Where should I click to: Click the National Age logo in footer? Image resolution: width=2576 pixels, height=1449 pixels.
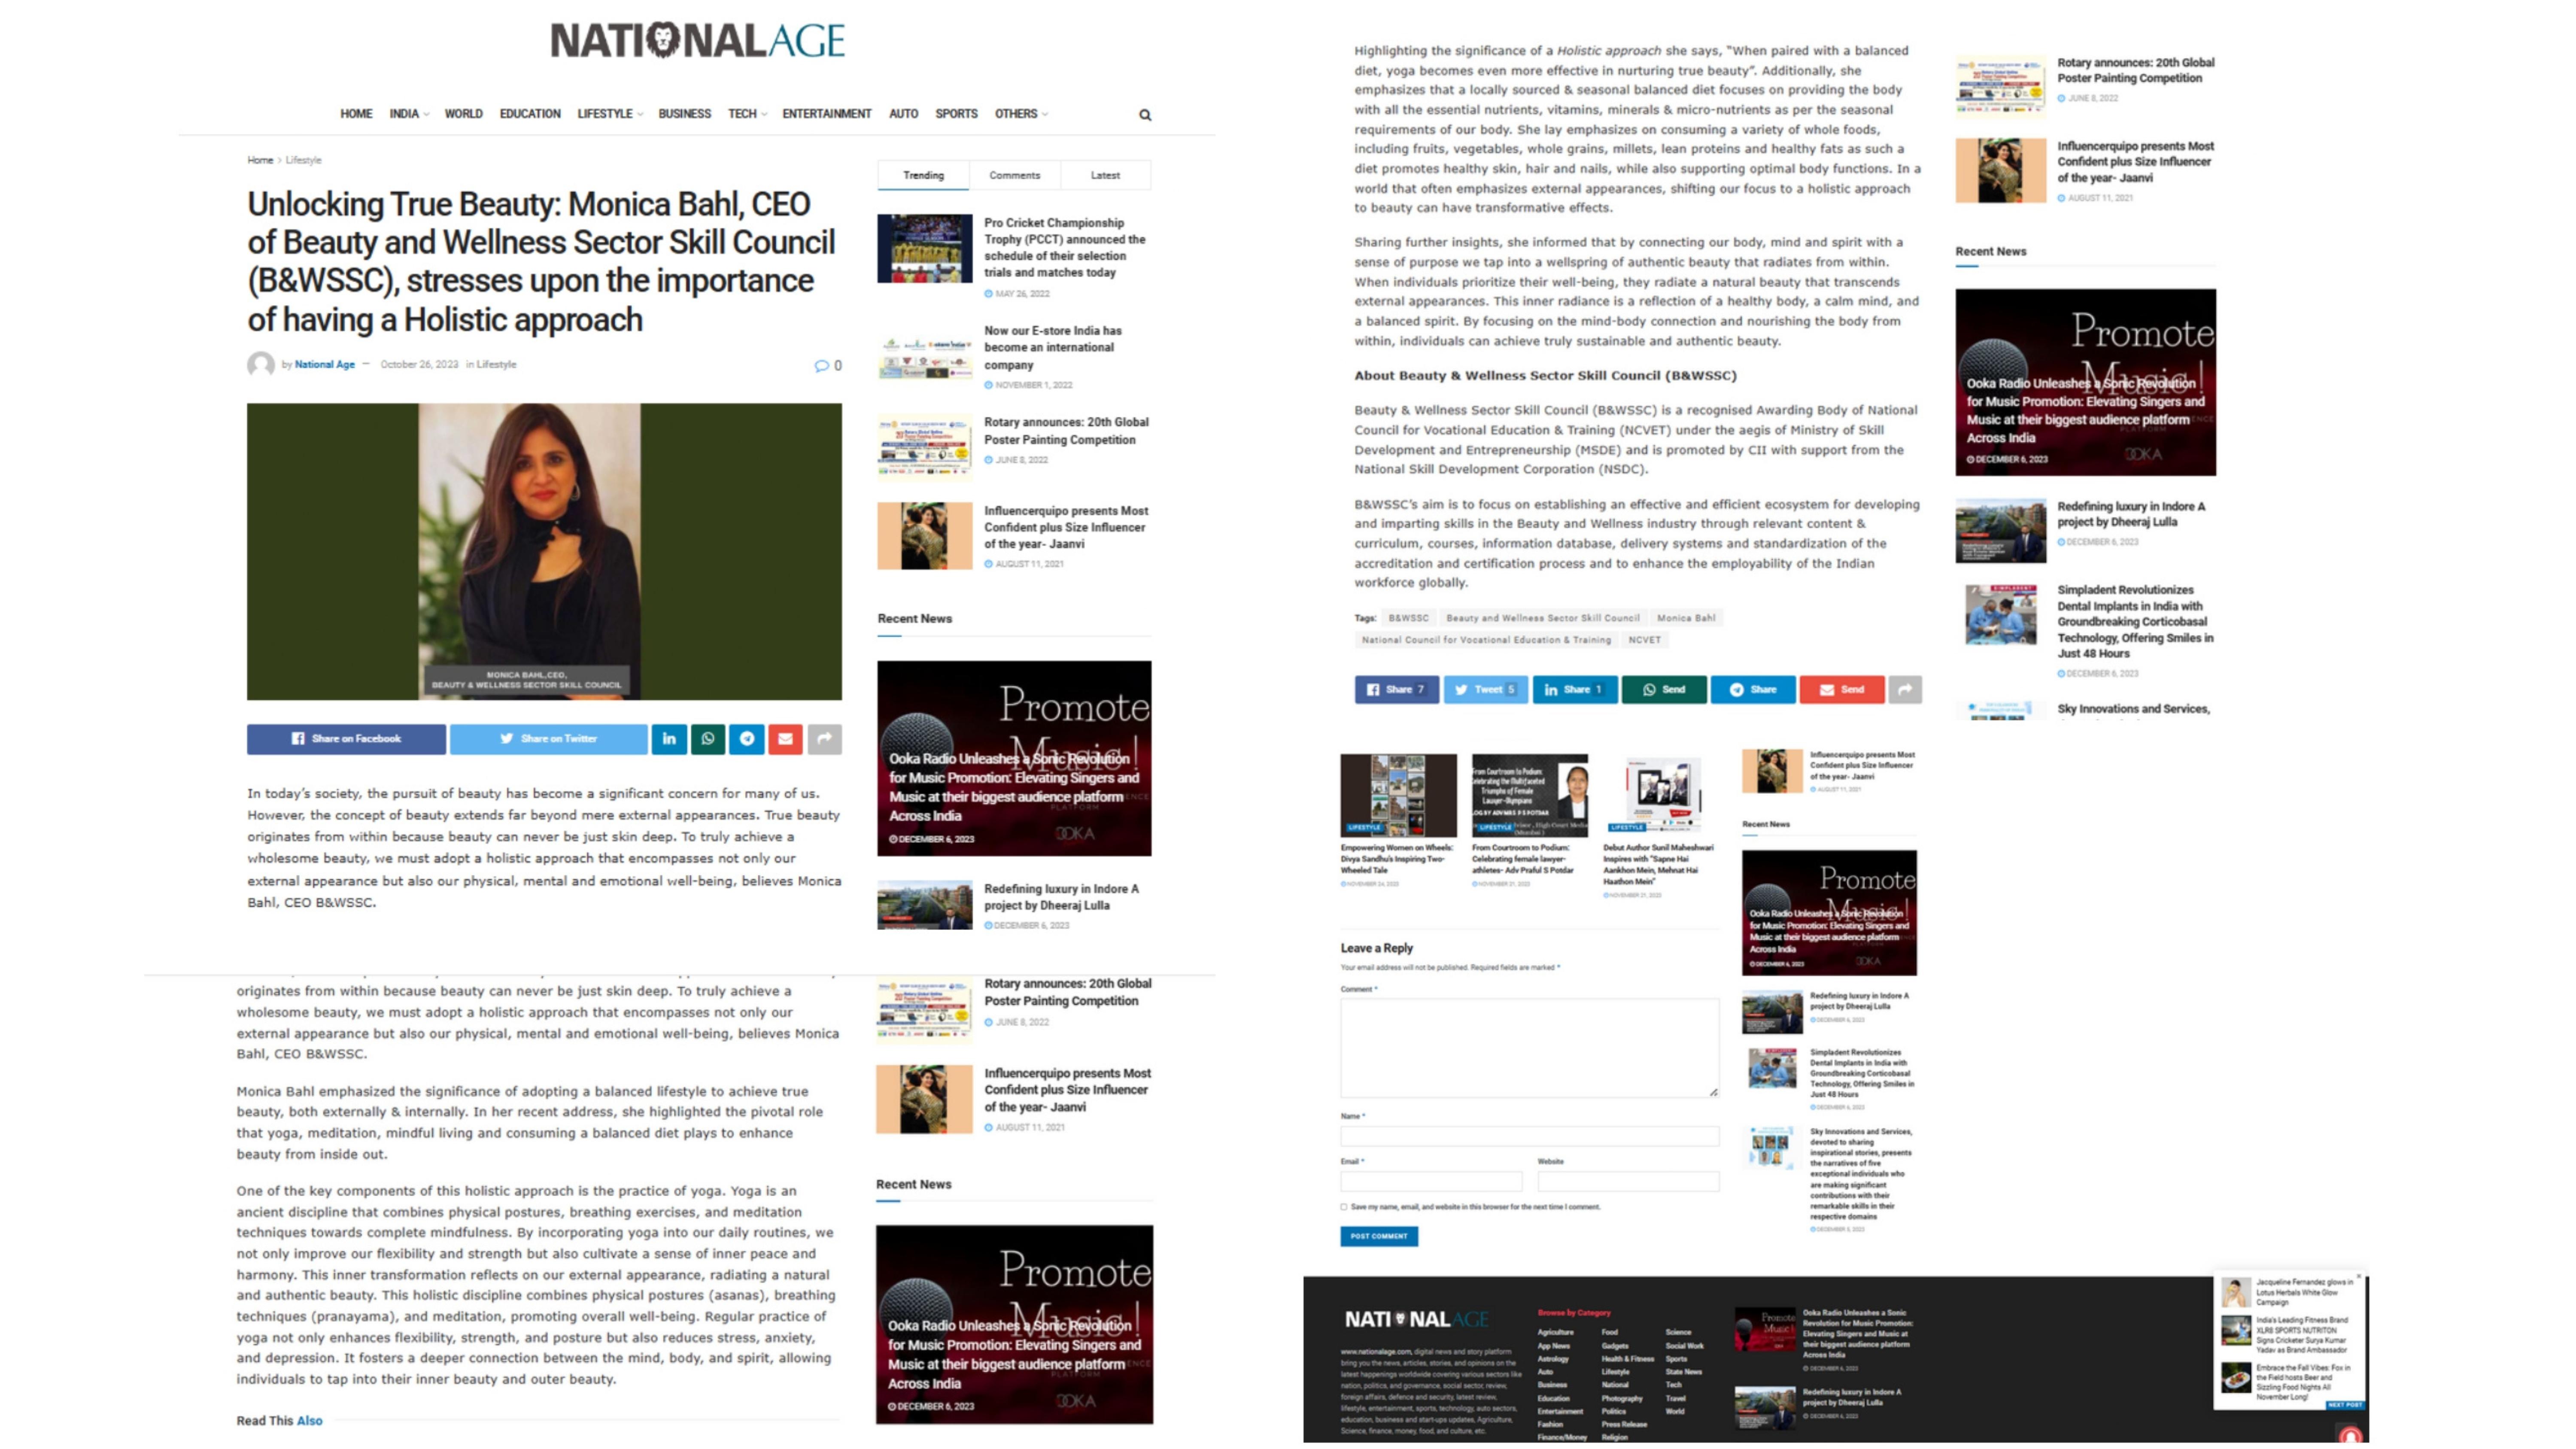[x=1417, y=1320]
